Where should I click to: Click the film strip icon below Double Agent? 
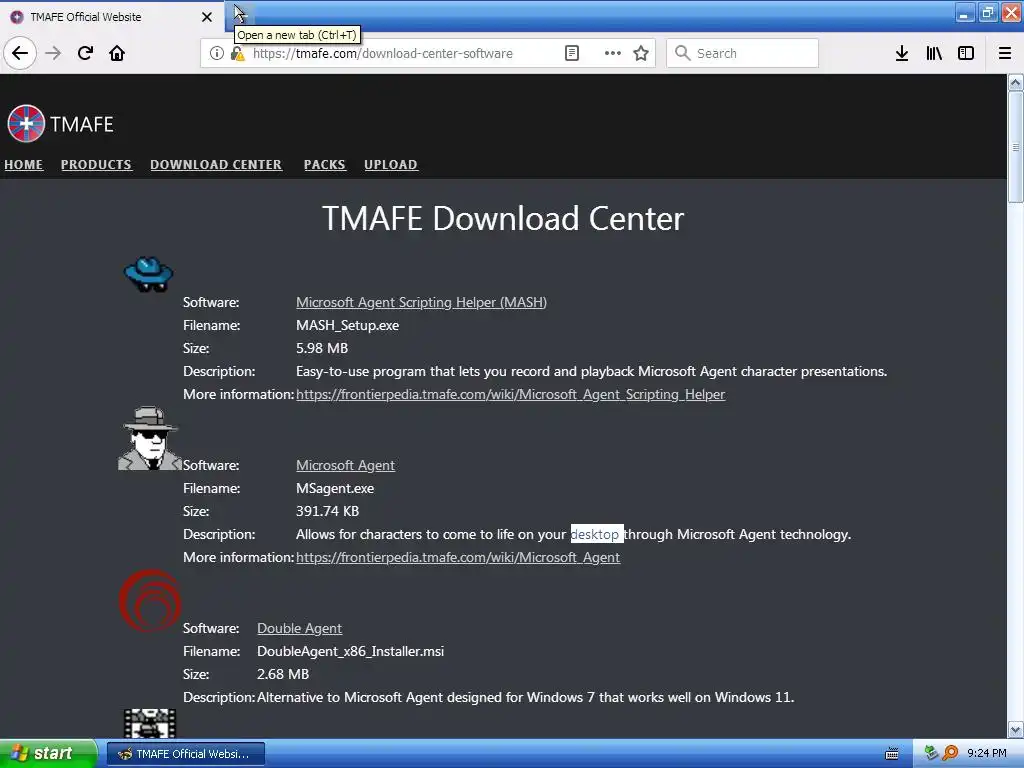[x=150, y=723]
